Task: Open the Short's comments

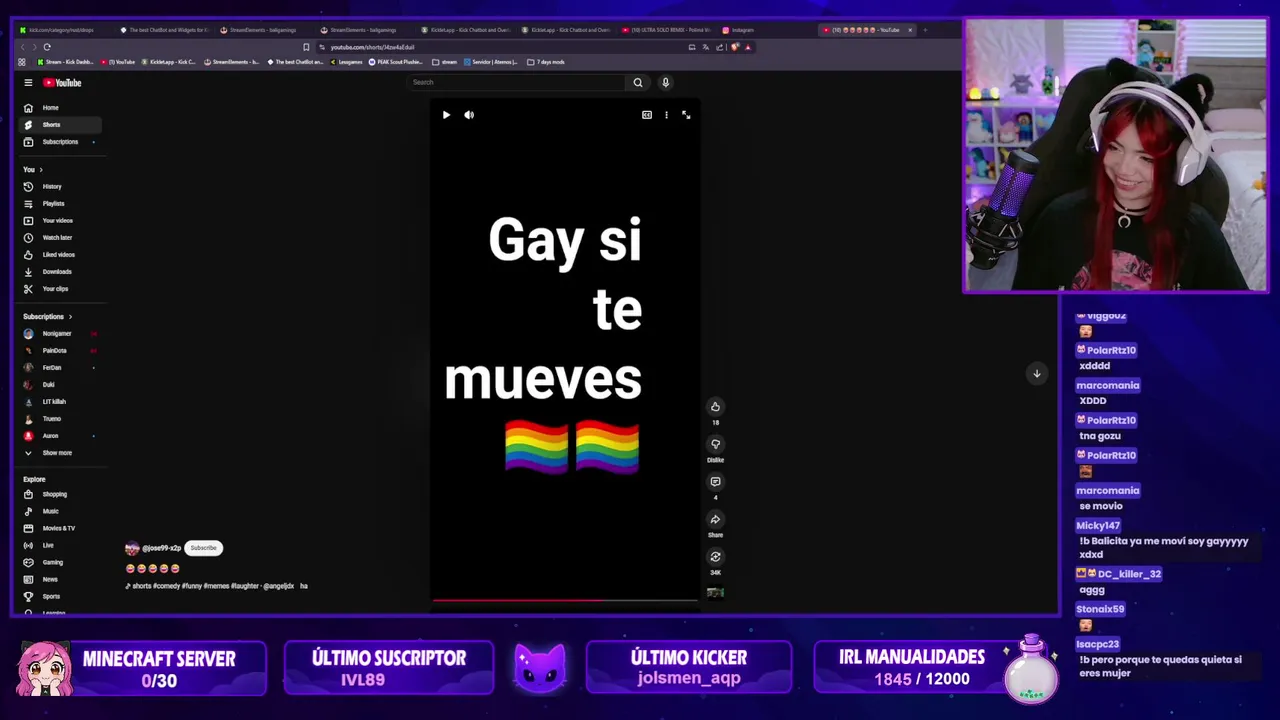Action: (715, 481)
